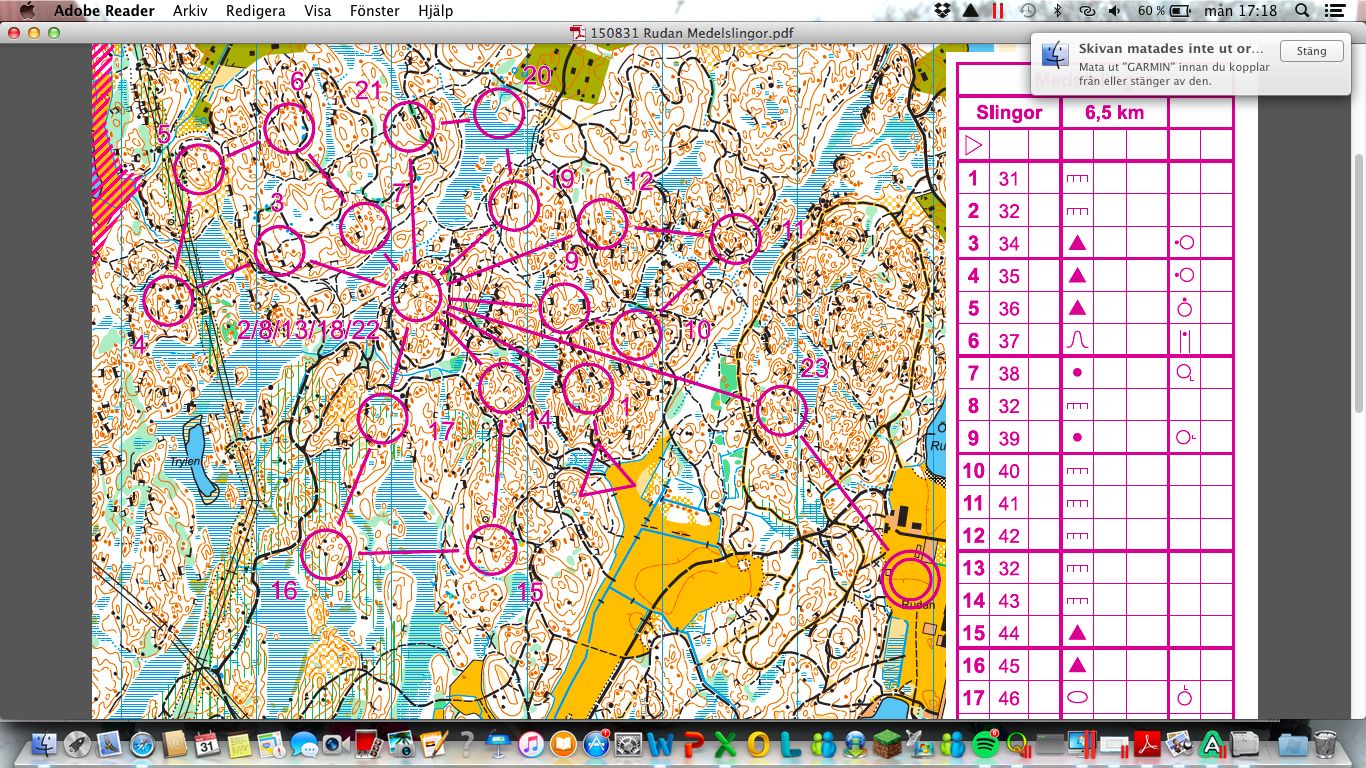Open Finder from the Dock
The image size is (1366, 768).
pos(44,745)
